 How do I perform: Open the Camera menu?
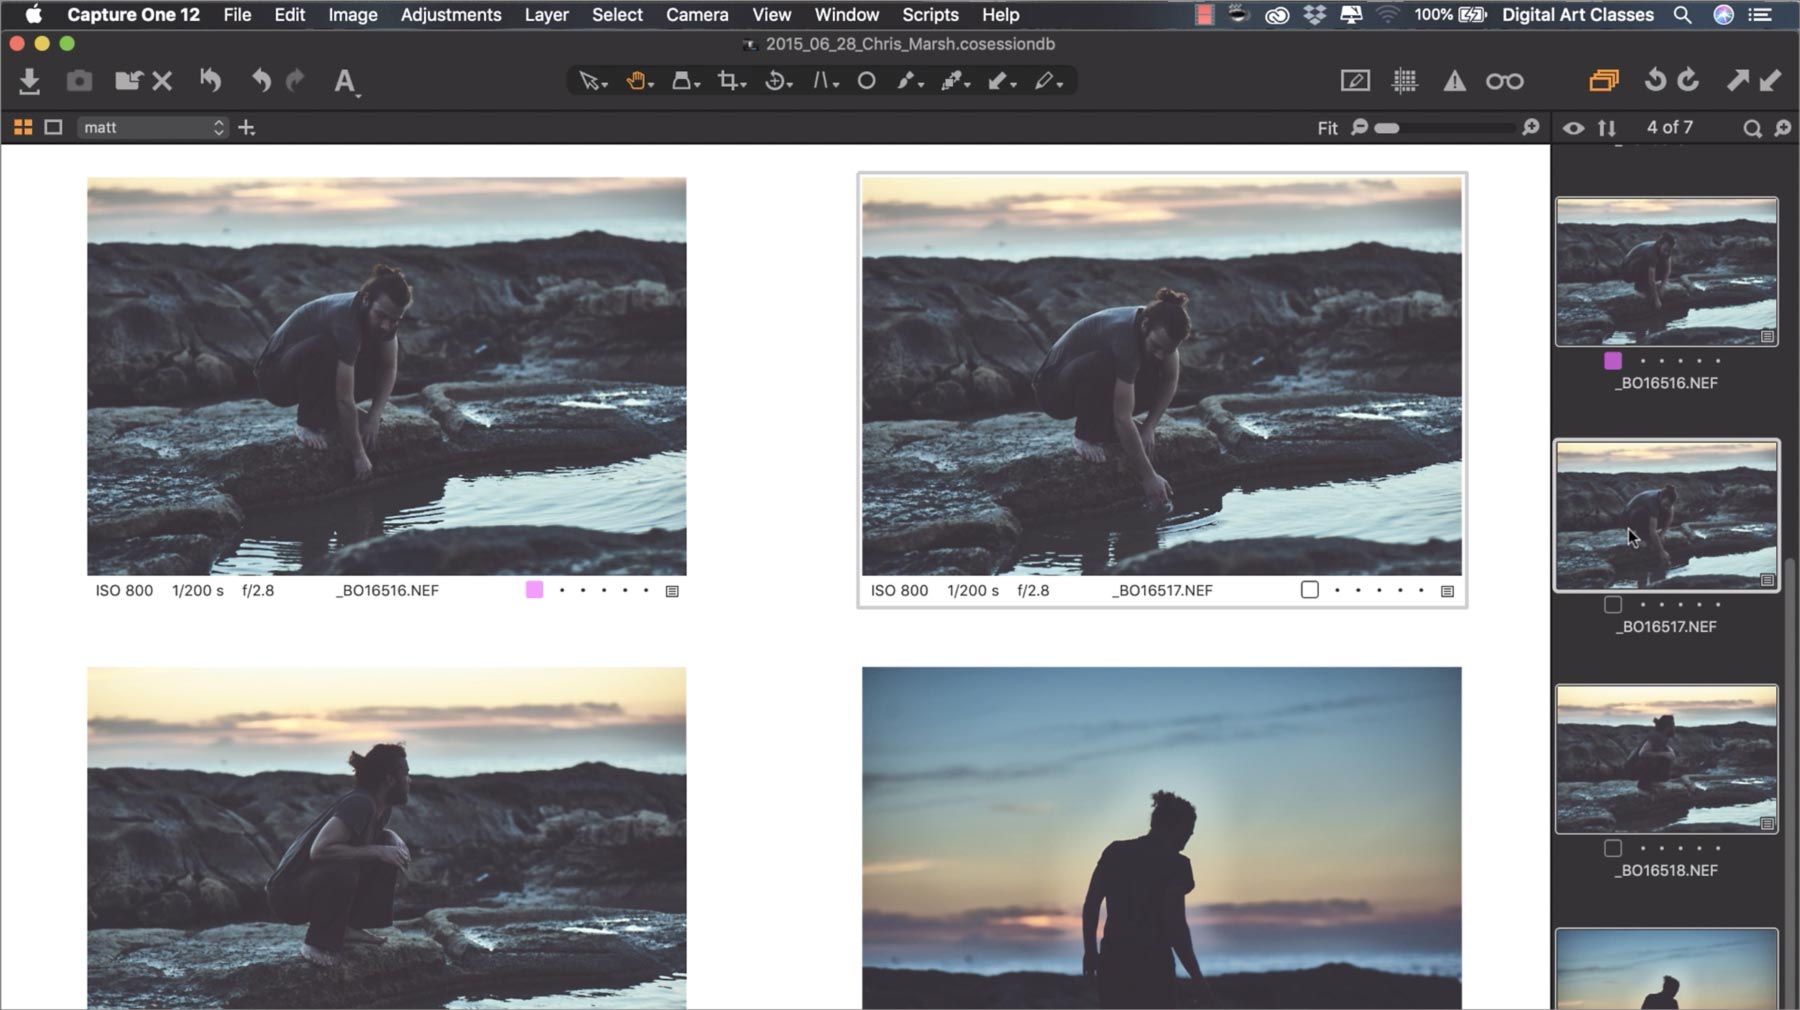point(697,15)
